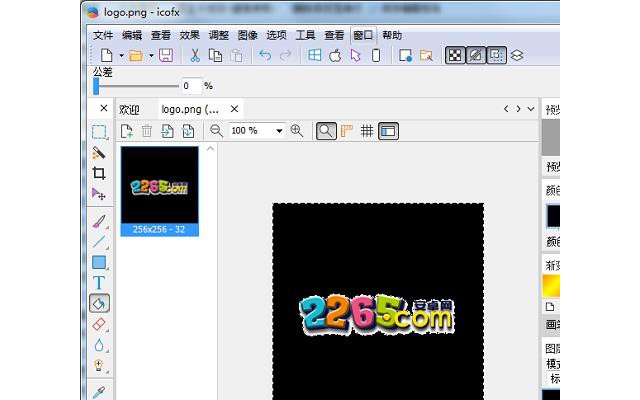This screenshot has height=400, width=640.
Task: Click the New file icon in the toolbar
Action: (107, 55)
